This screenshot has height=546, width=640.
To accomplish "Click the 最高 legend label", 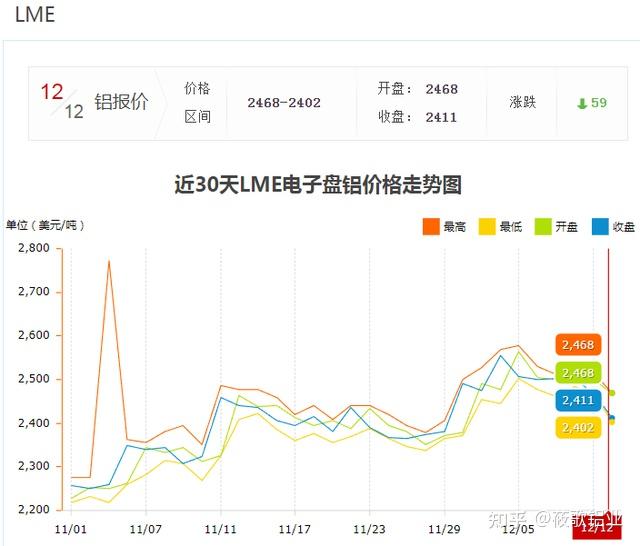I will pyautogui.click(x=455, y=227).
